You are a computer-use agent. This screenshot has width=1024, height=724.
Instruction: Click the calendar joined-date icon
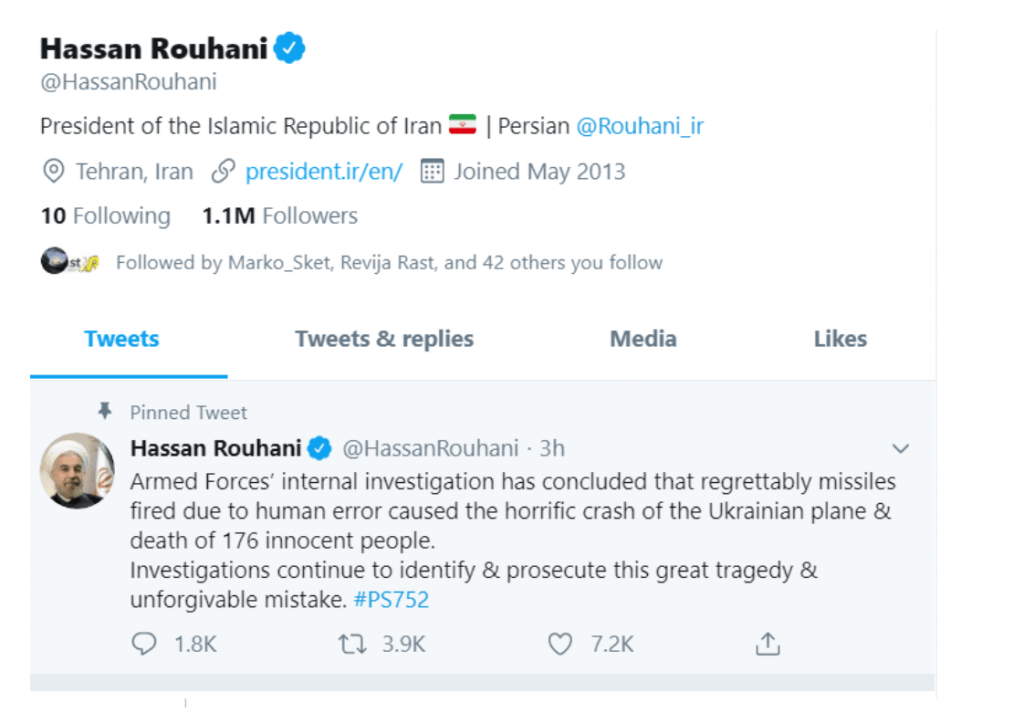tap(431, 171)
